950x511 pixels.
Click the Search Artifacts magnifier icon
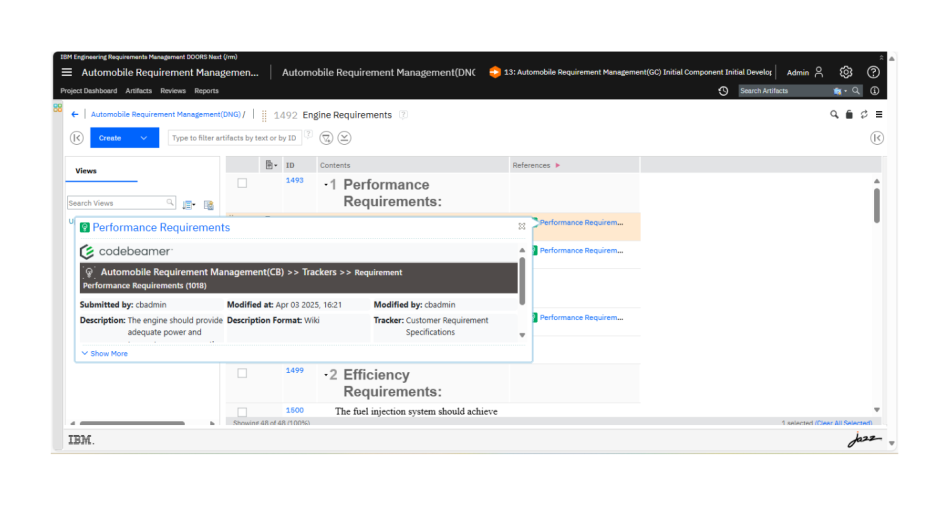(855, 91)
